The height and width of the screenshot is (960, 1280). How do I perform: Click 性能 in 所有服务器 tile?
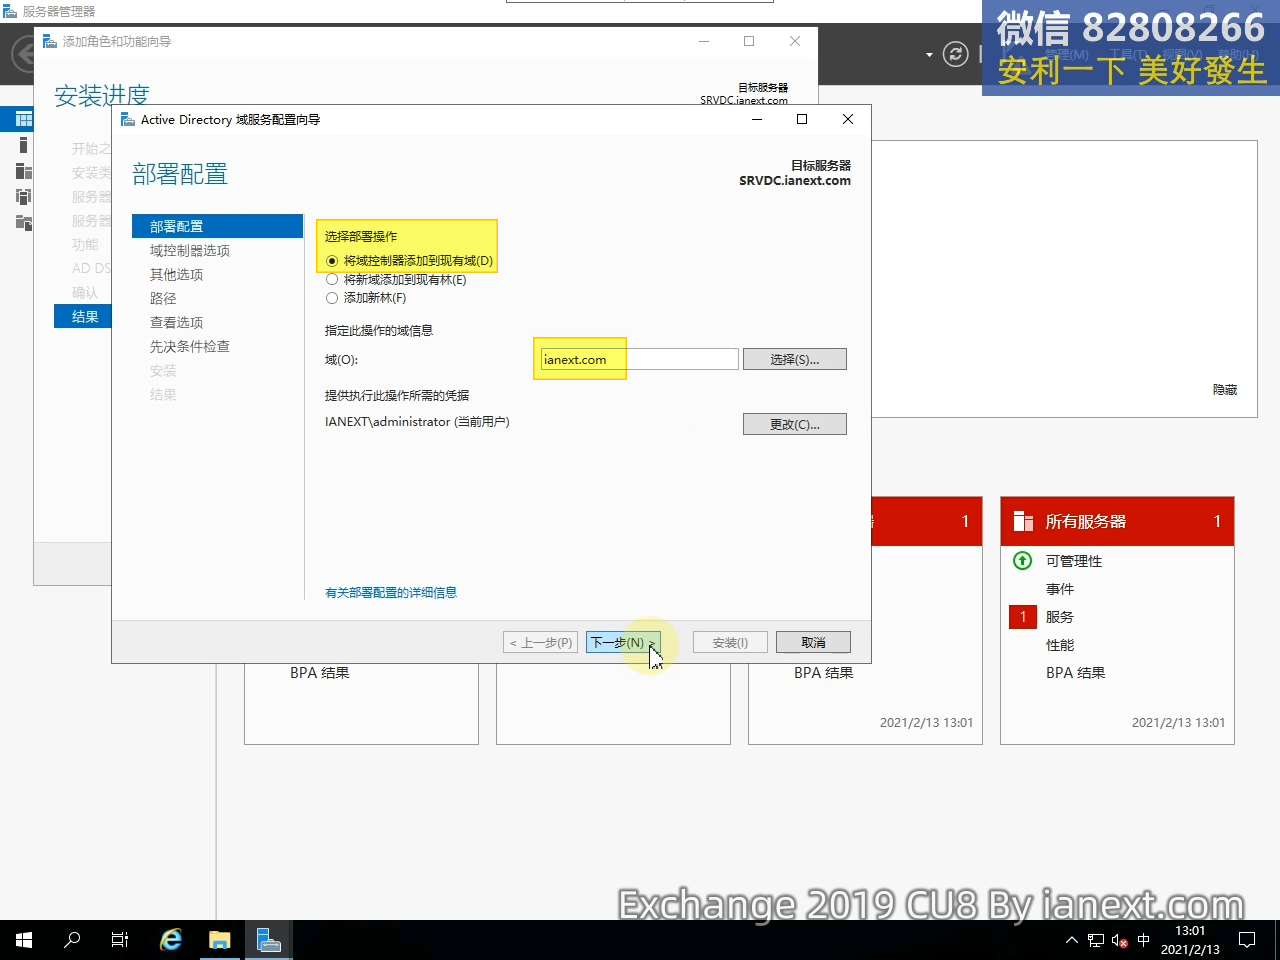1060,645
